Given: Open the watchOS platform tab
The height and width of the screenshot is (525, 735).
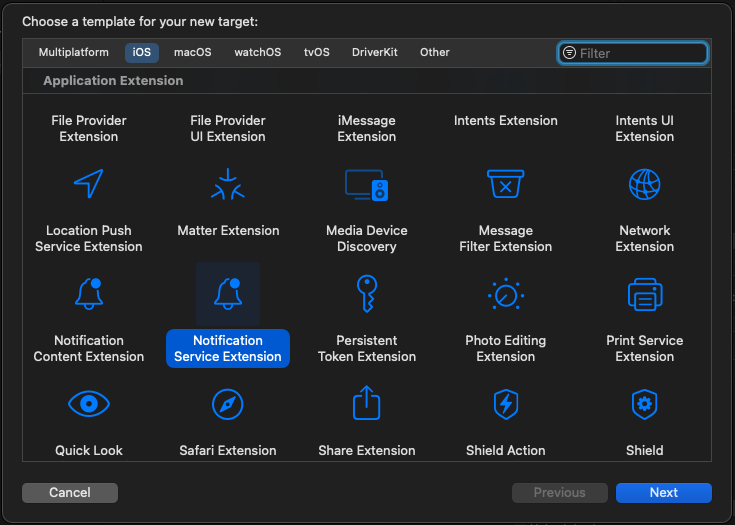Looking at the screenshot, I should coord(258,52).
